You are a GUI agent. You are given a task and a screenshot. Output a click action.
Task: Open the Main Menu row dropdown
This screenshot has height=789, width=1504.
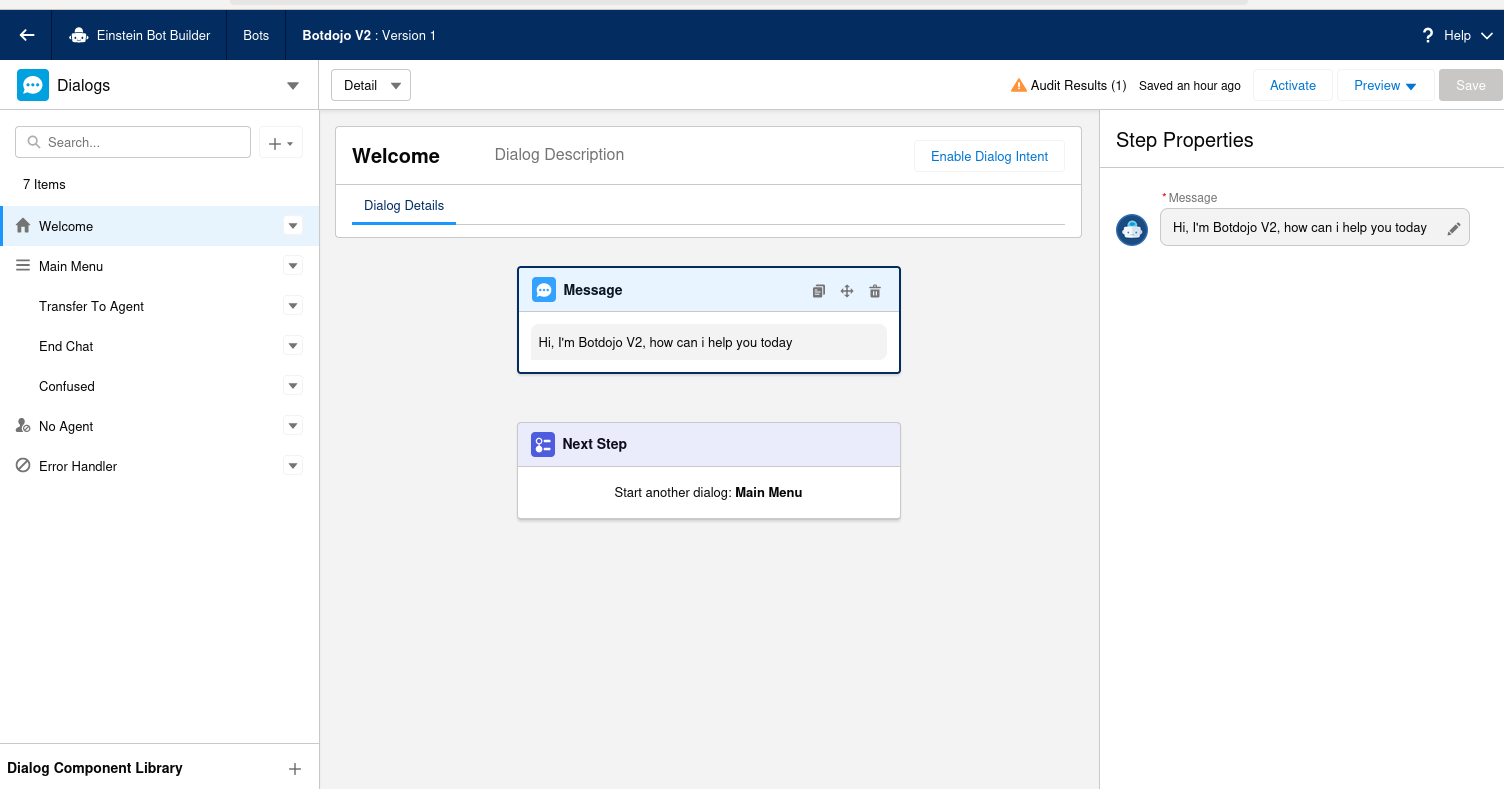click(293, 265)
